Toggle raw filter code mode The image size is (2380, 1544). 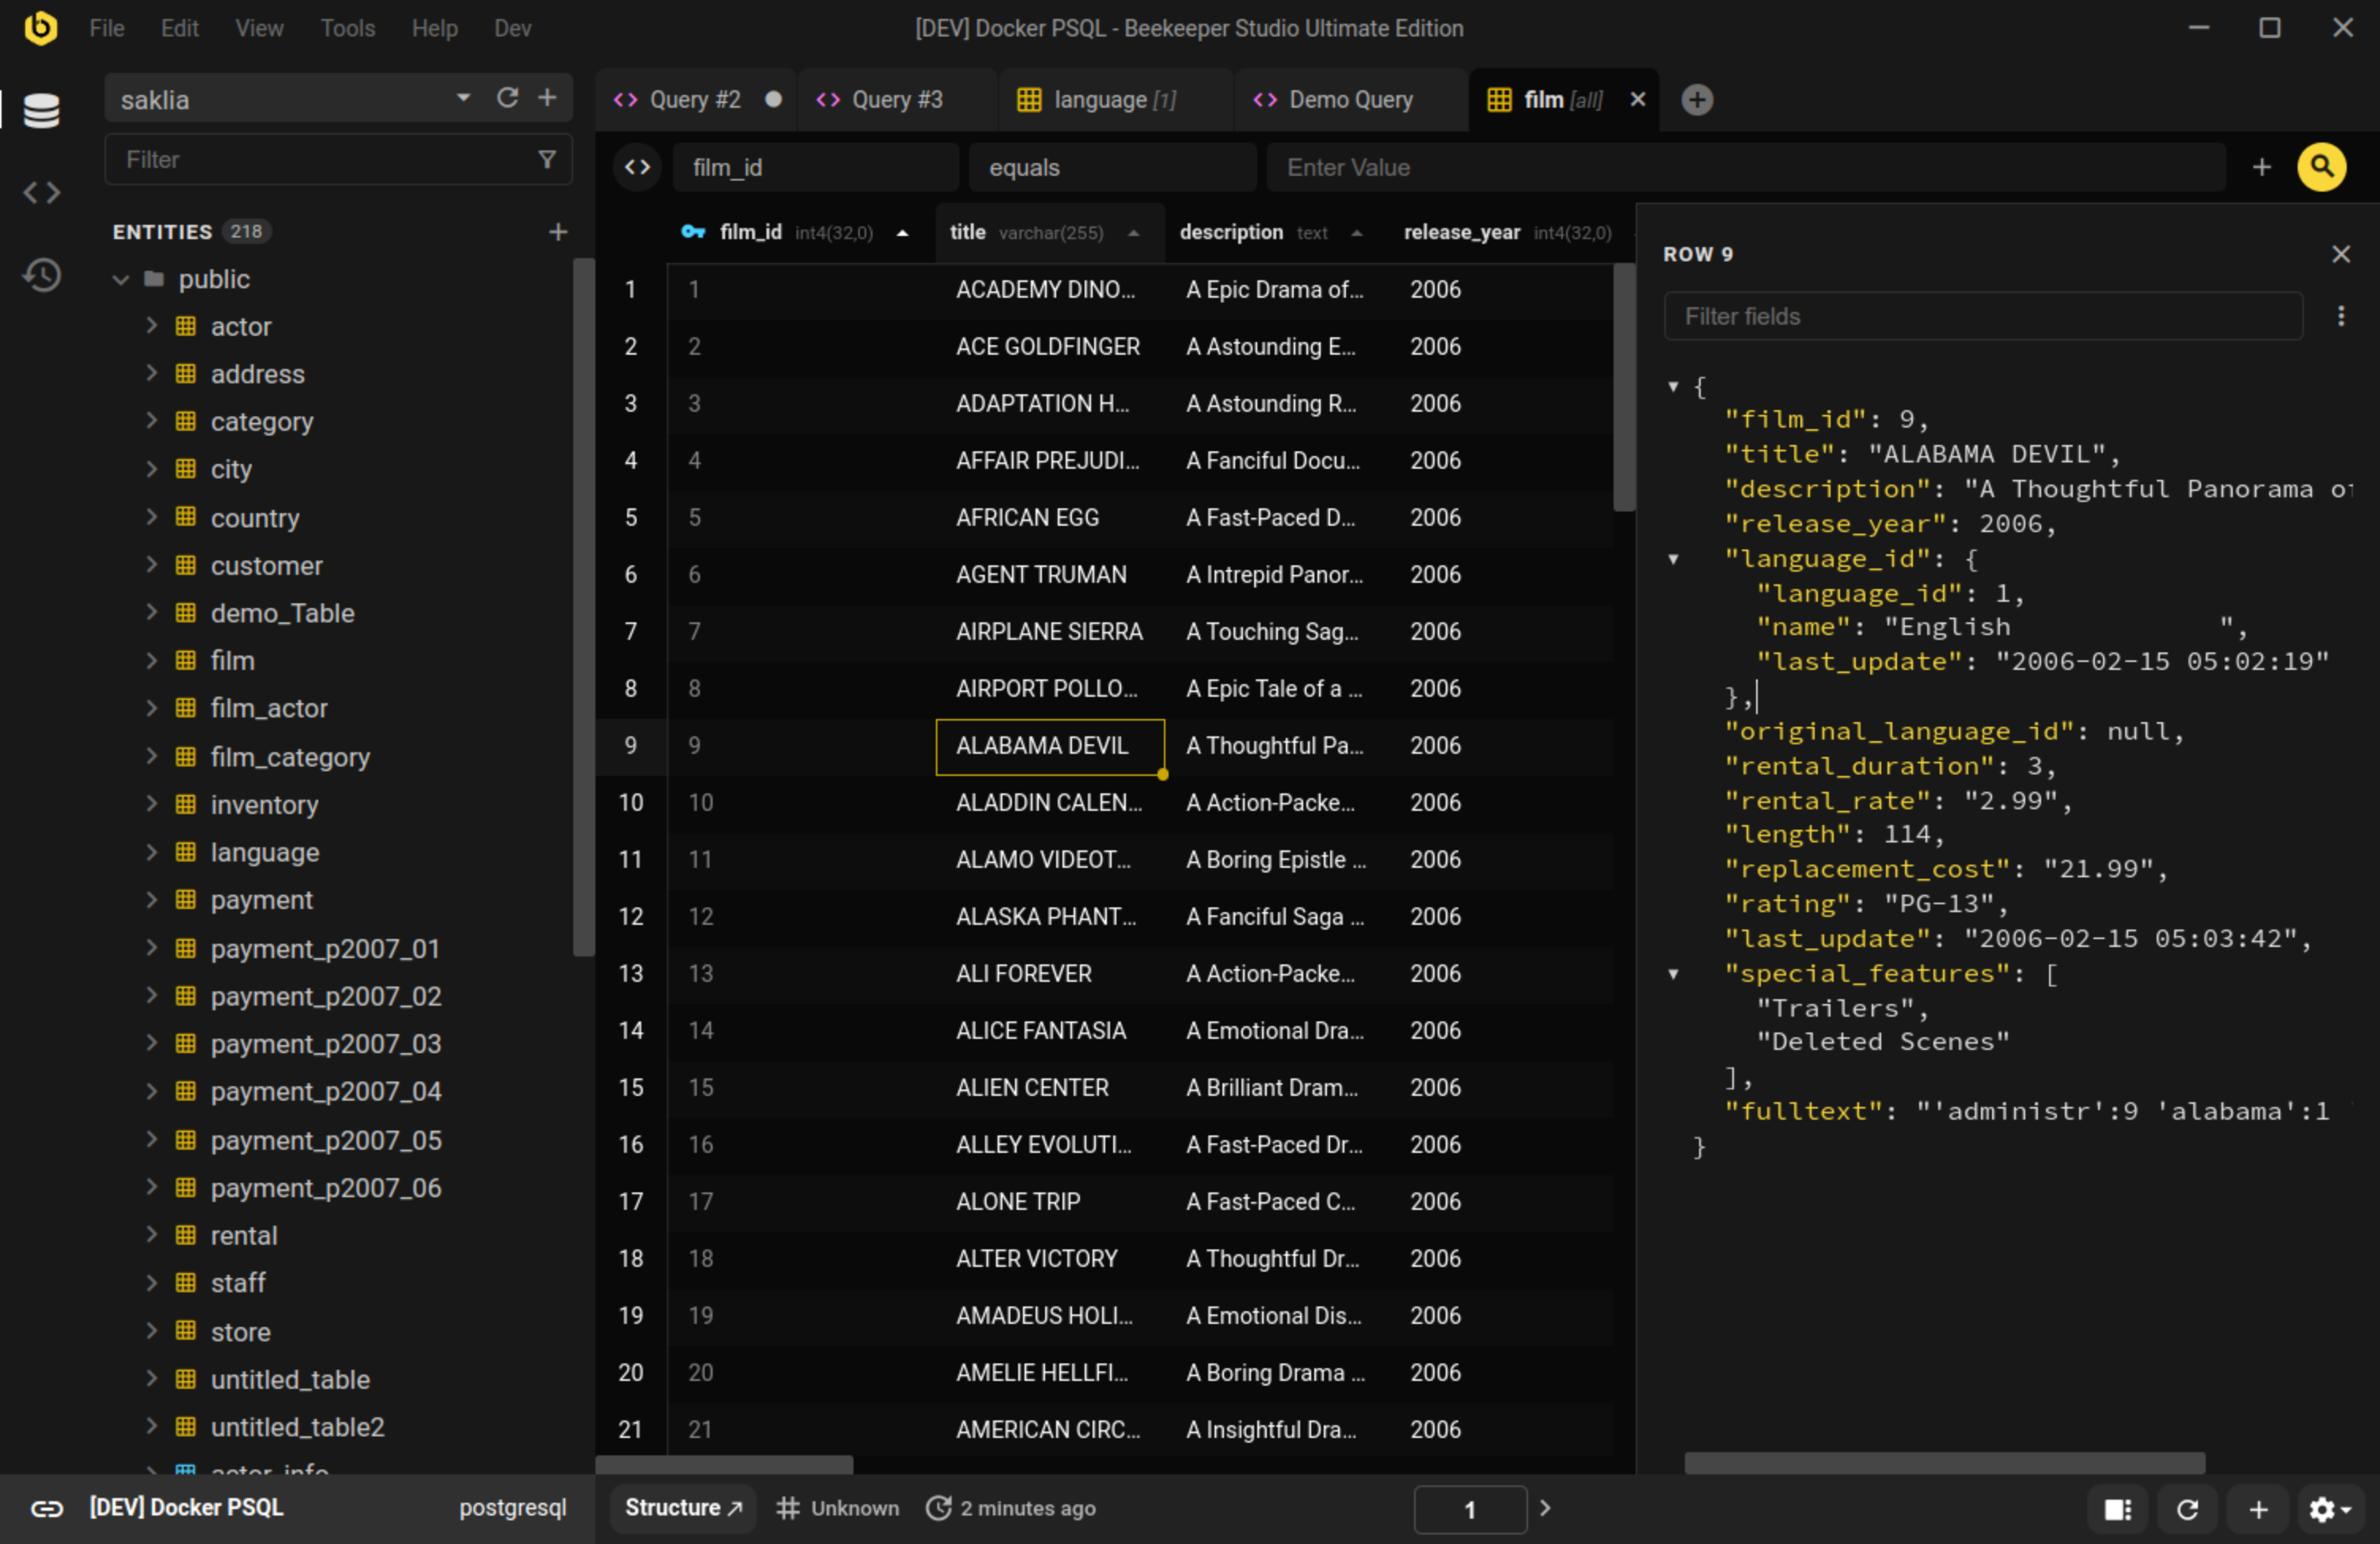click(637, 167)
